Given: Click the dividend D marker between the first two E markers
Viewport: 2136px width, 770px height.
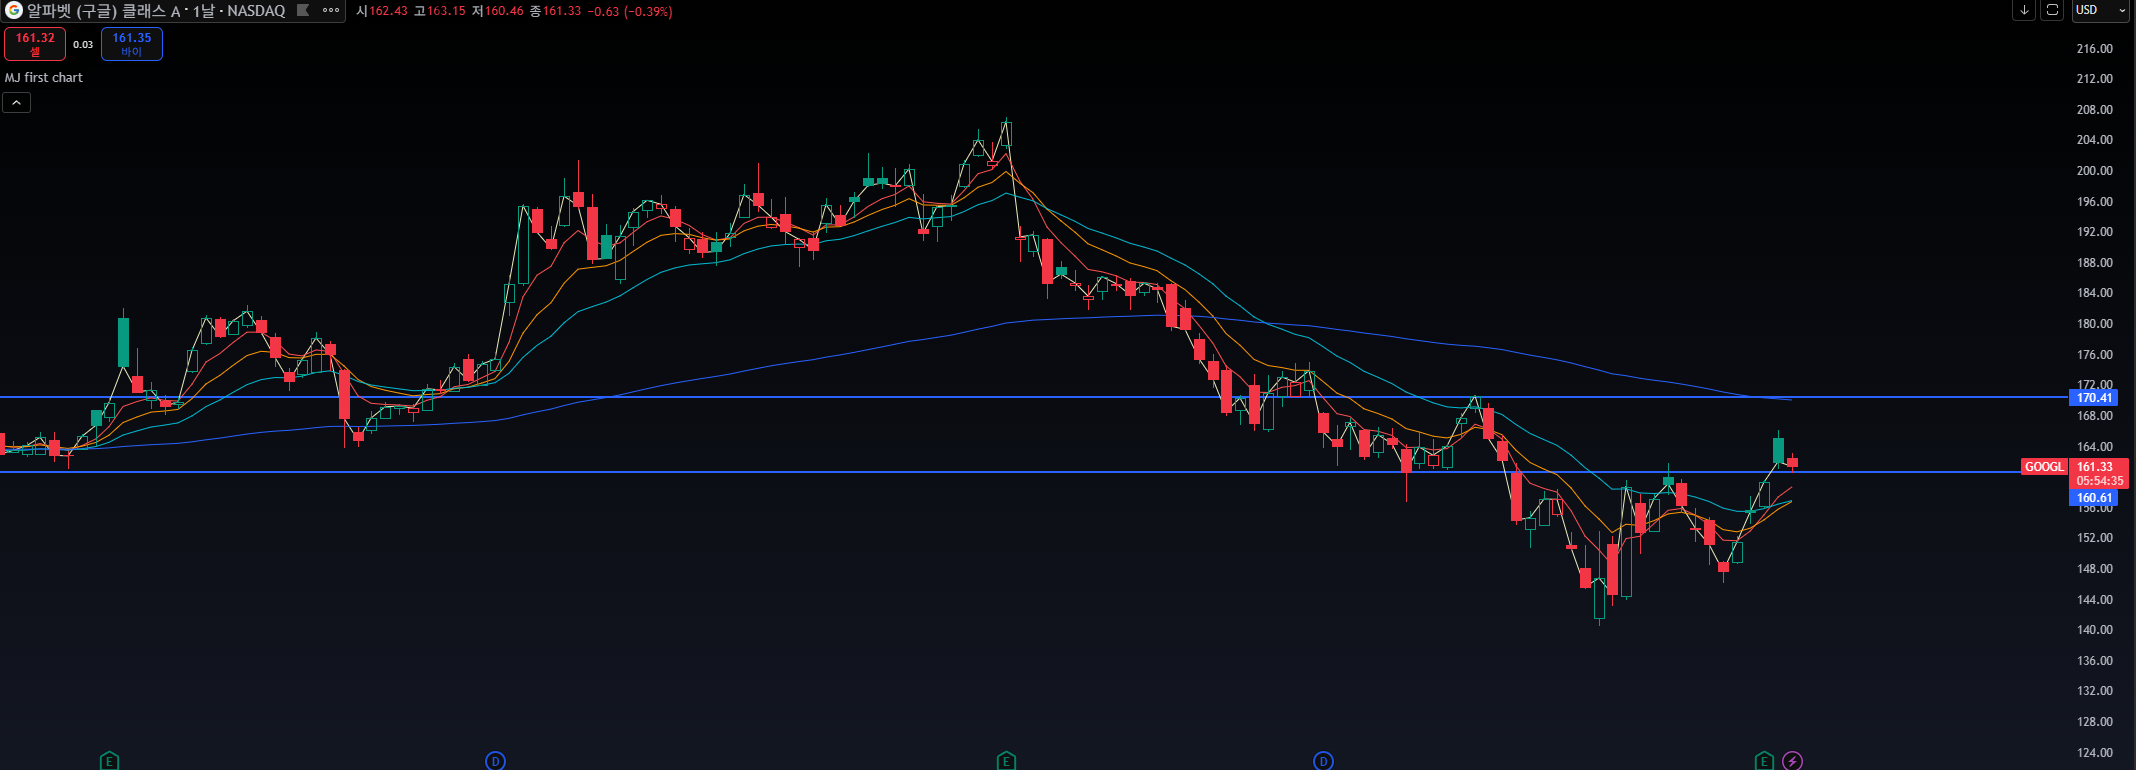Looking at the screenshot, I should pos(495,761).
